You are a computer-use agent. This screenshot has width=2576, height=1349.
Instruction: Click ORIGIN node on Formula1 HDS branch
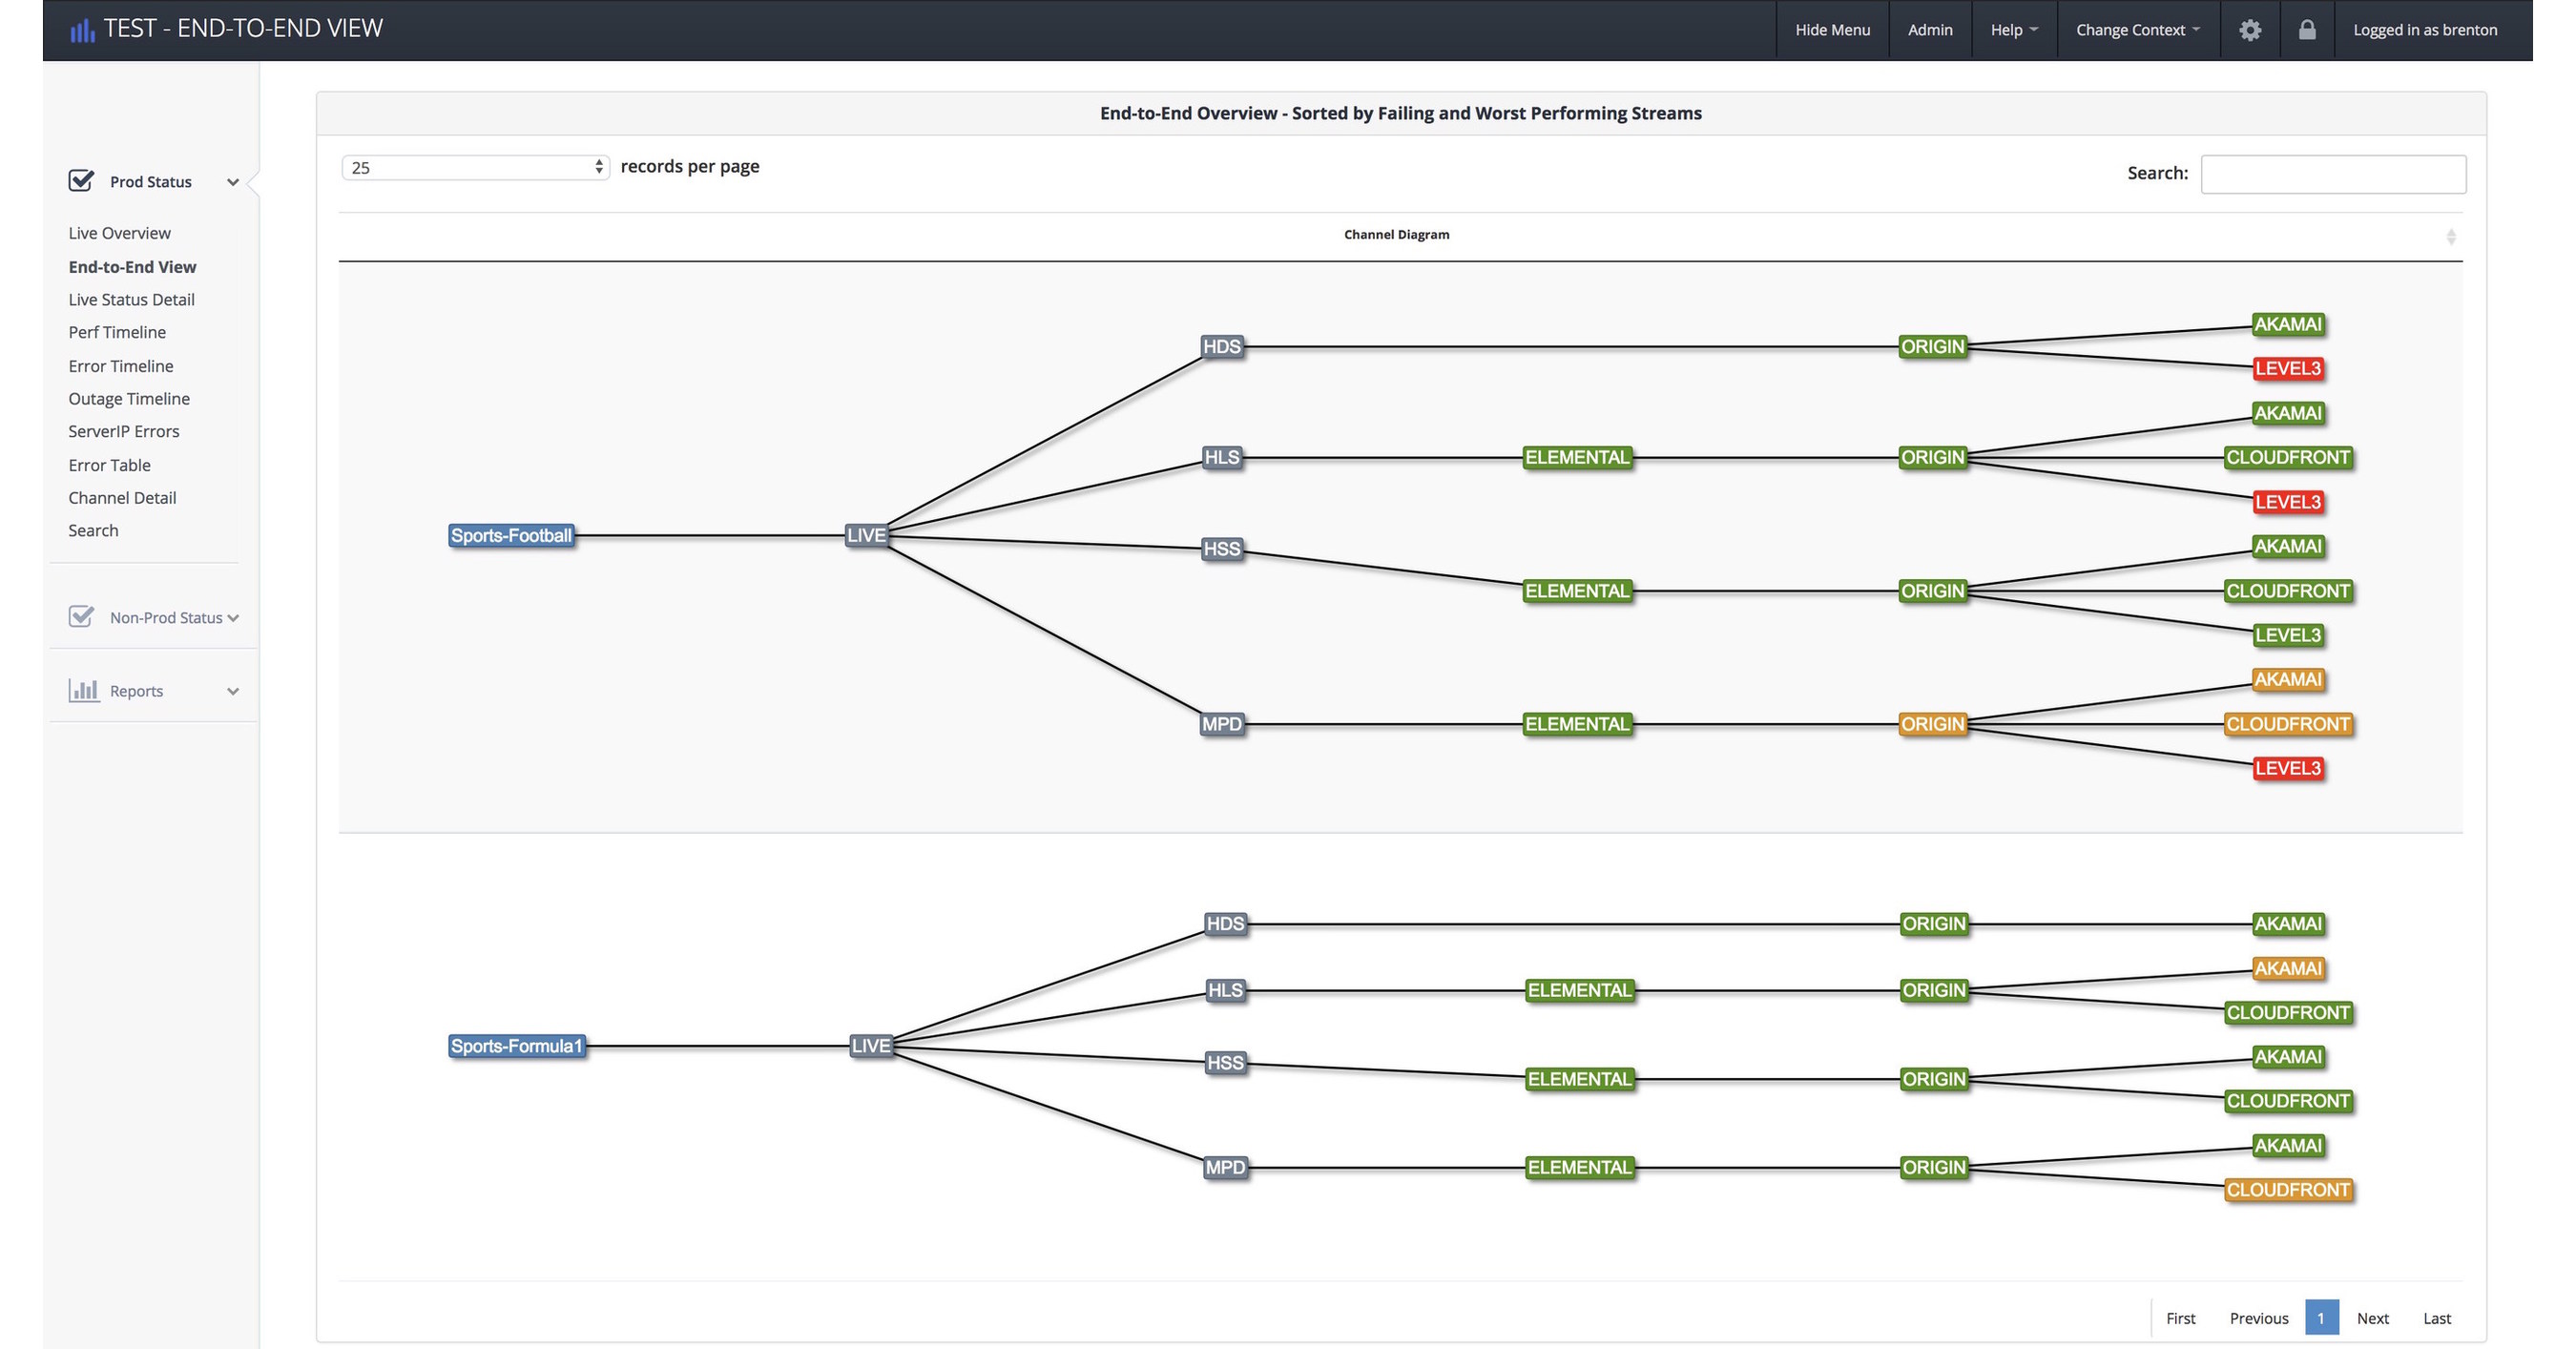pos(1934,924)
